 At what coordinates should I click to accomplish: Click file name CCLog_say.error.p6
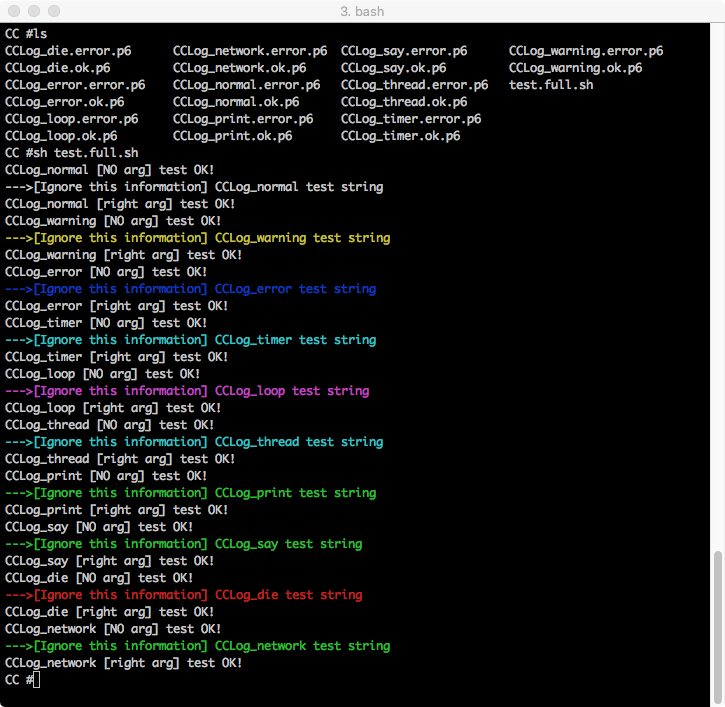pos(404,51)
